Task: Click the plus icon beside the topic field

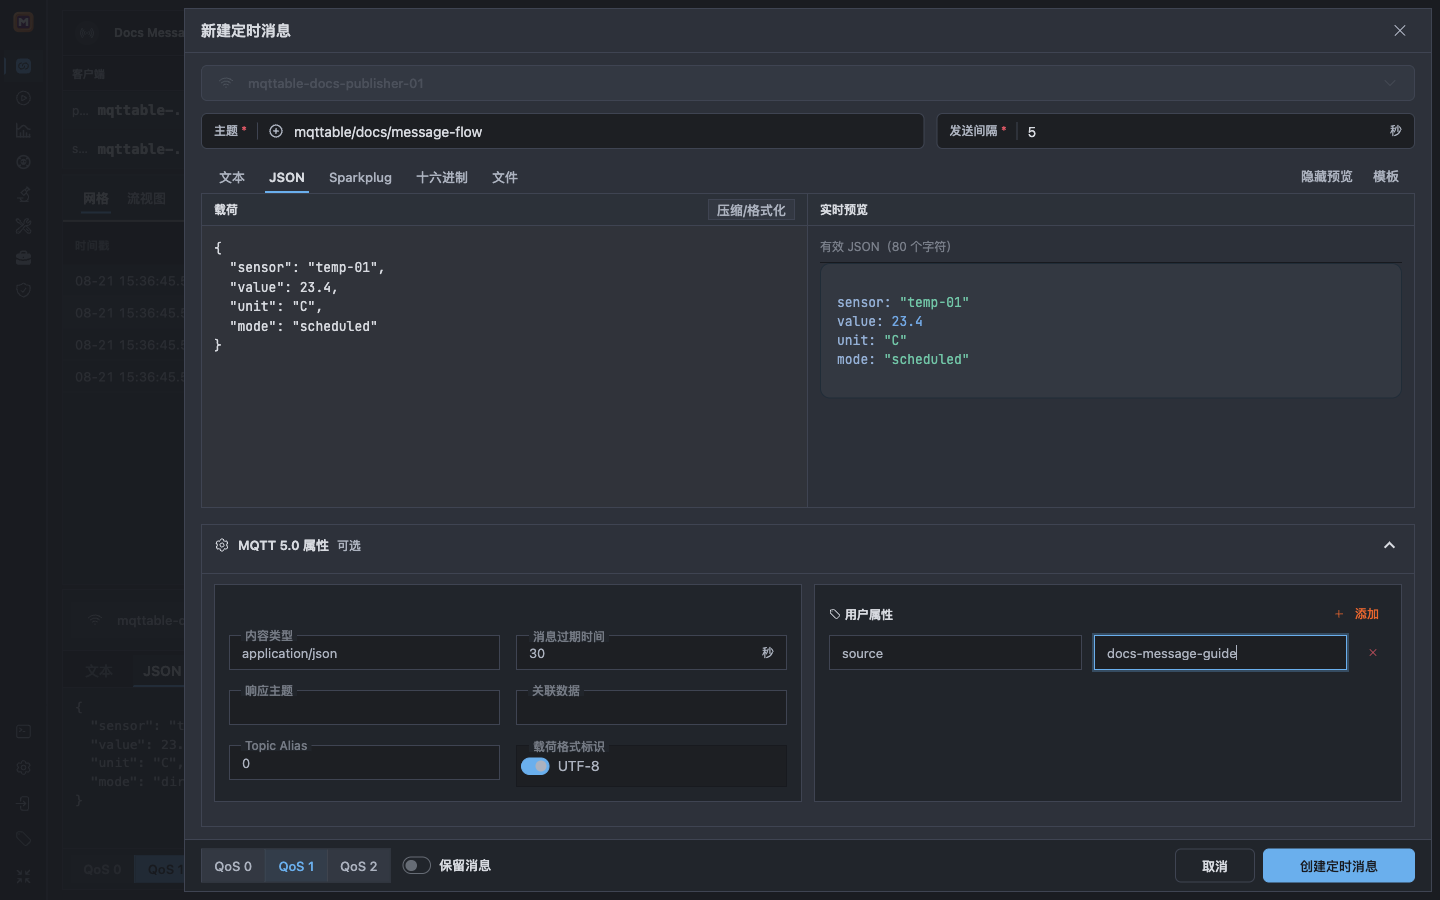Action: pyautogui.click(x=276, y=131)
